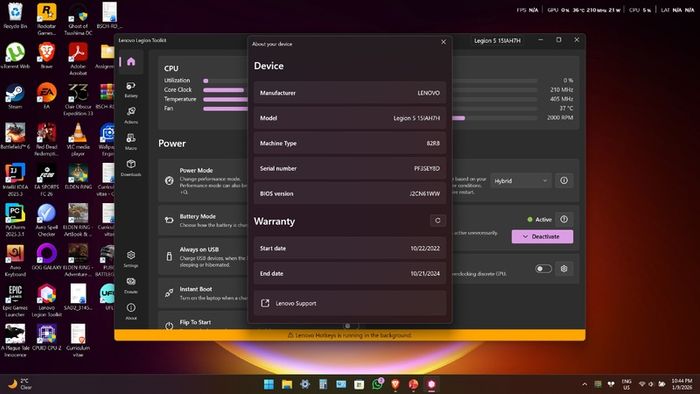Screen dimensions: 700x394
Task: Click the Legion 5 15IAH7H device name in the title bar
Action: click(497, 41)
